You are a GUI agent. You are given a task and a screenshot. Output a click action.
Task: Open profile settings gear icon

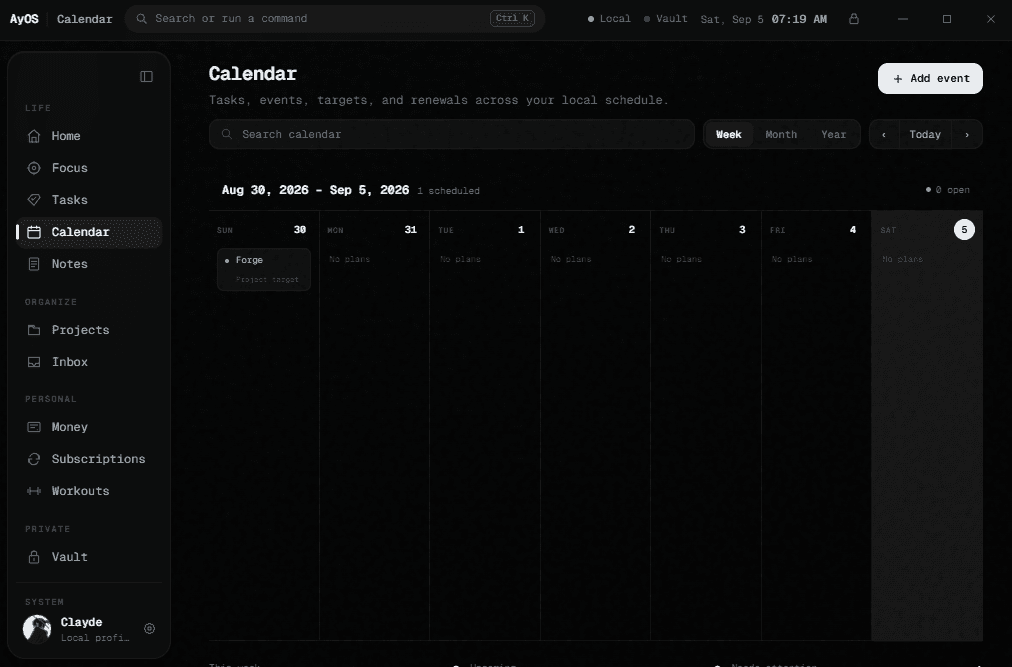(x=149, y=629)
